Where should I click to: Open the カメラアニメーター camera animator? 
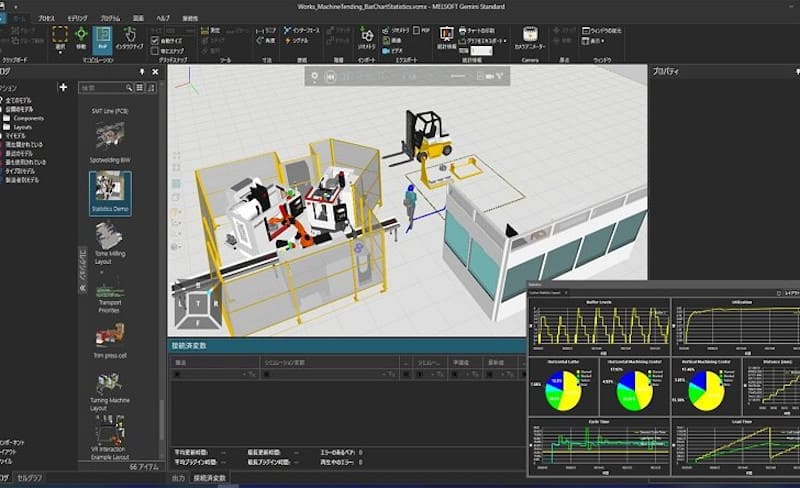click(x=530, y=38)
